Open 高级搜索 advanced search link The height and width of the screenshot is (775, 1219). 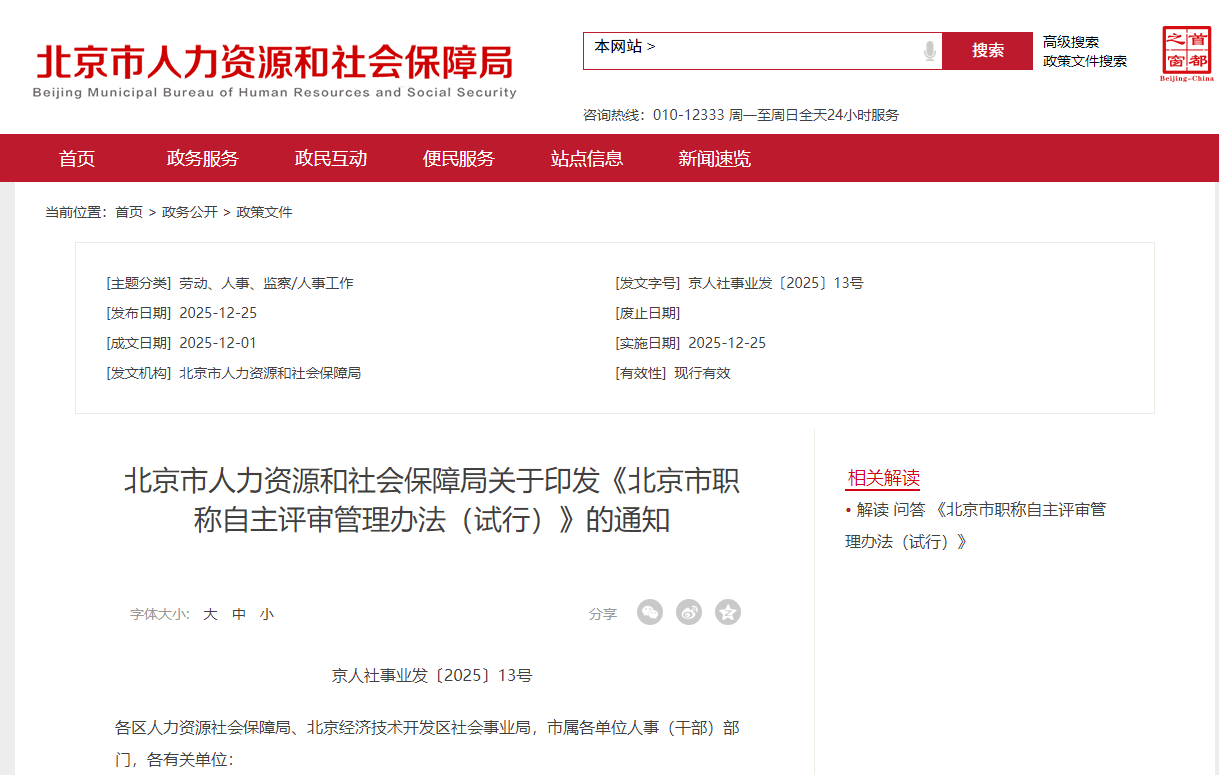coord(1072,41)
